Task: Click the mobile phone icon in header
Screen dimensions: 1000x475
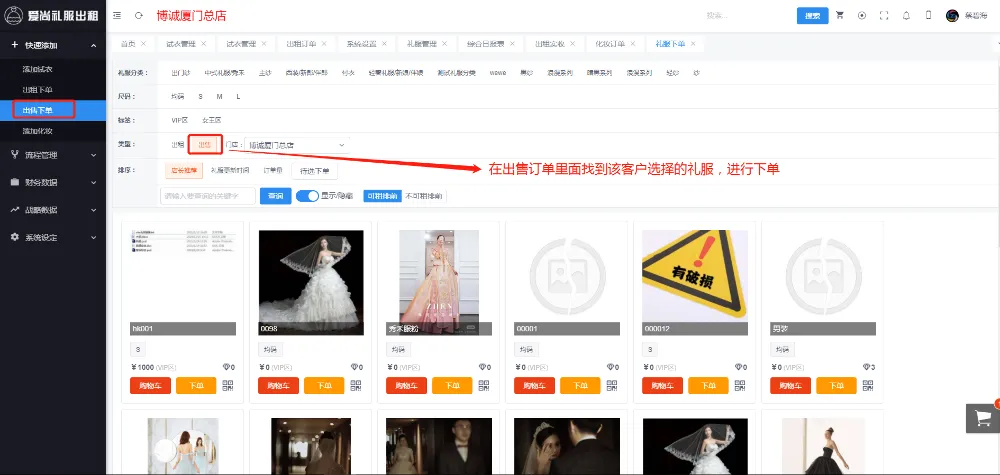Action: (928, 15)
